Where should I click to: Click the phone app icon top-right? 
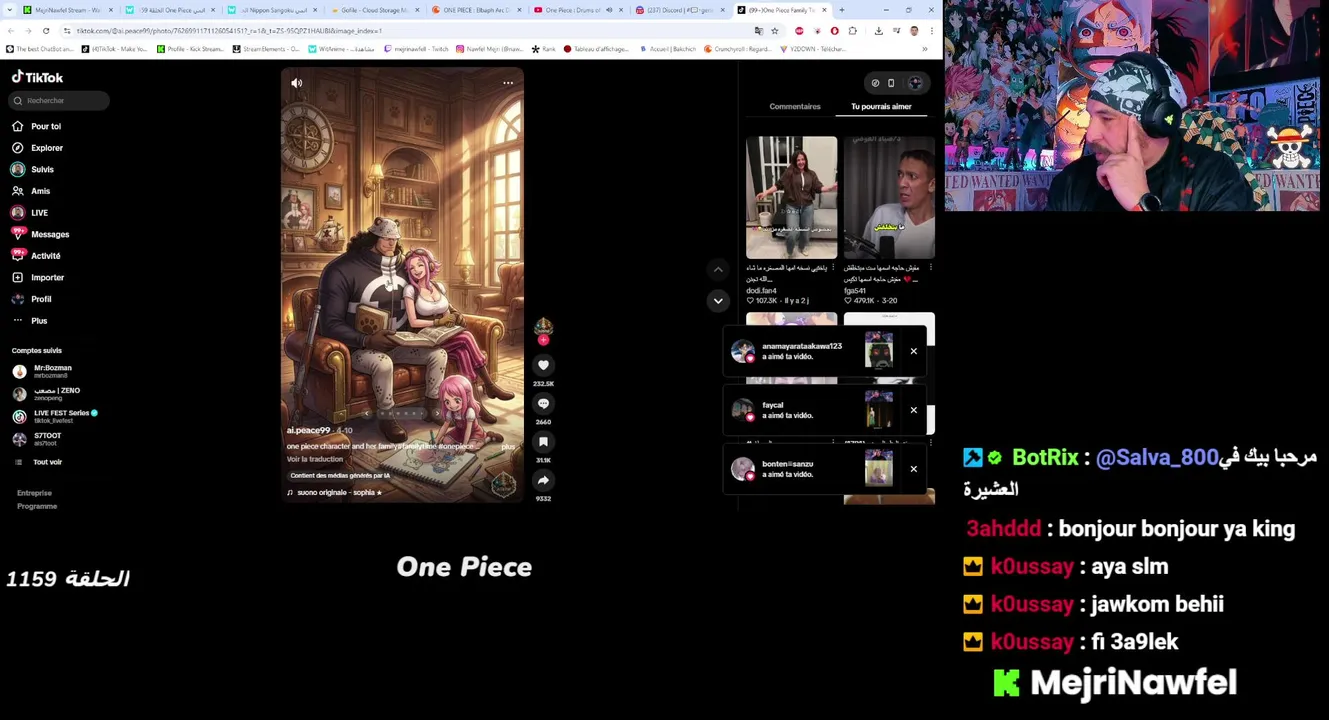[x=891, y=83]
